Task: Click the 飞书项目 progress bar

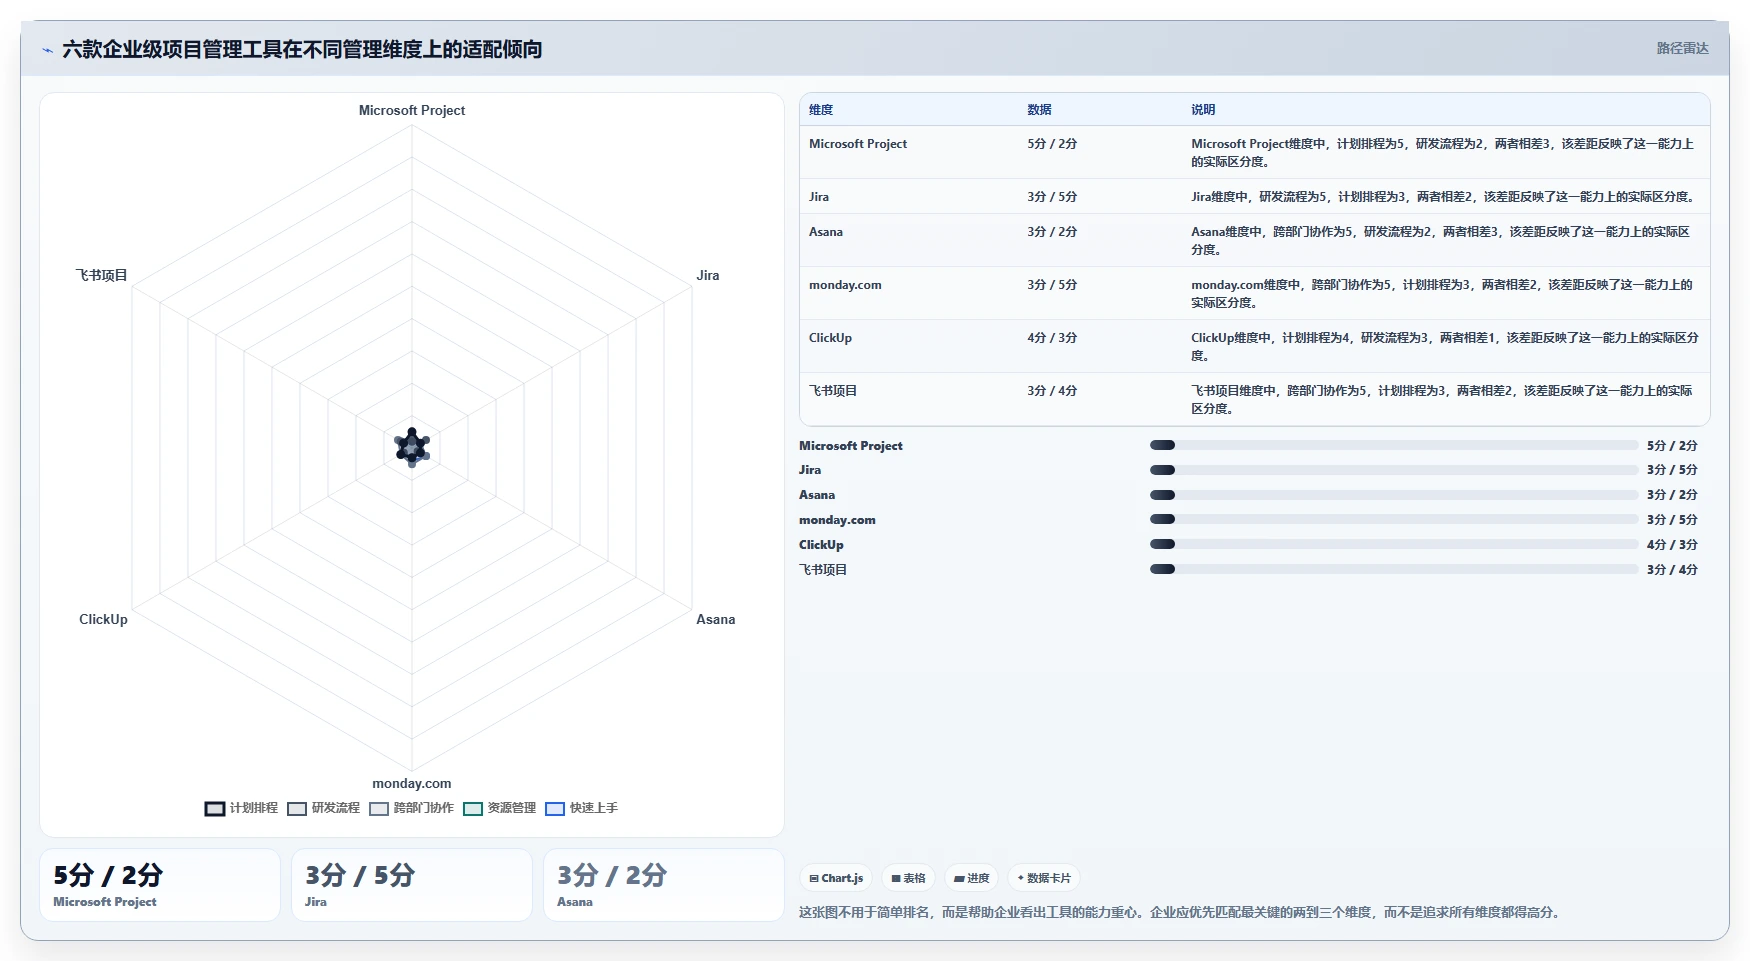Action: click(x=1394, y=570)
